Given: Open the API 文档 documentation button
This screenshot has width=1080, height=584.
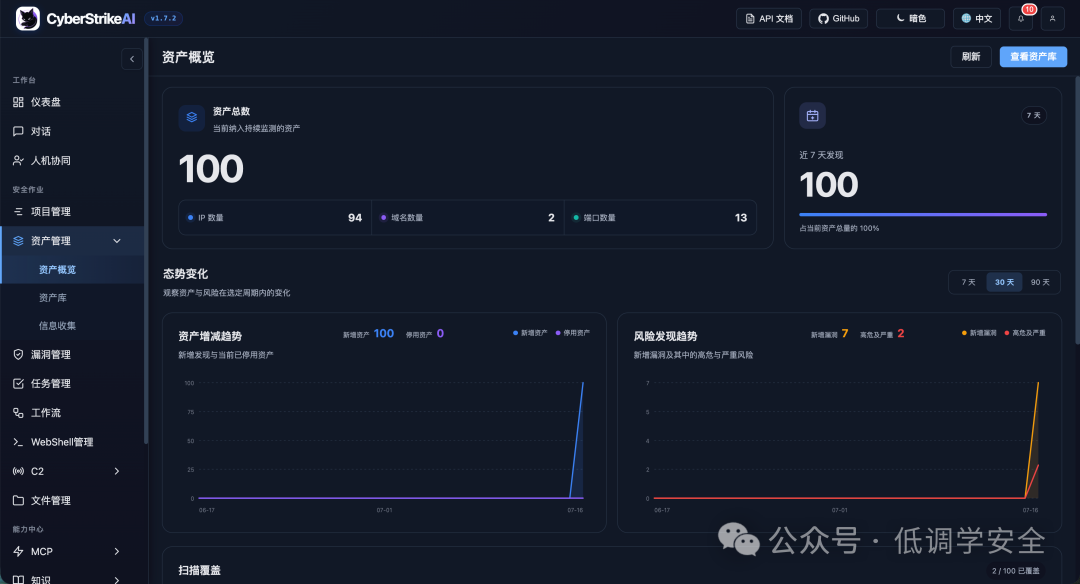Looking at the screenshot, I should click(x=769, y=19).
